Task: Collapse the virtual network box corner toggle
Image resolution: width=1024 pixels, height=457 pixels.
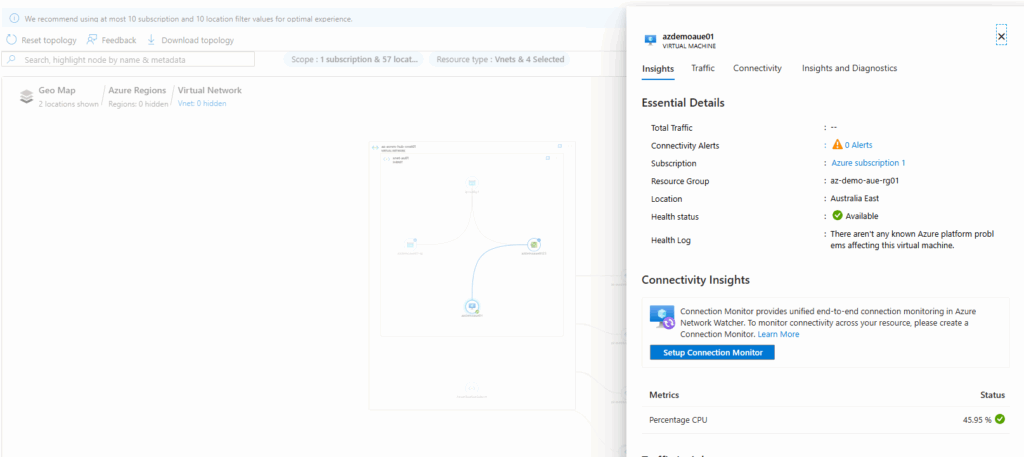Action: tap(560, 147)
